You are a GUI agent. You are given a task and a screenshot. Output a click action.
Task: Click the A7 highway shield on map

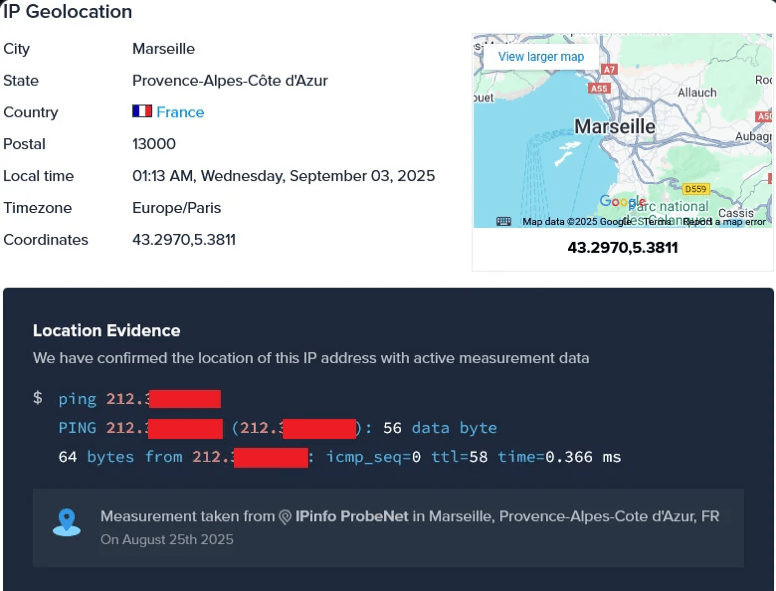tap(610, 69)
